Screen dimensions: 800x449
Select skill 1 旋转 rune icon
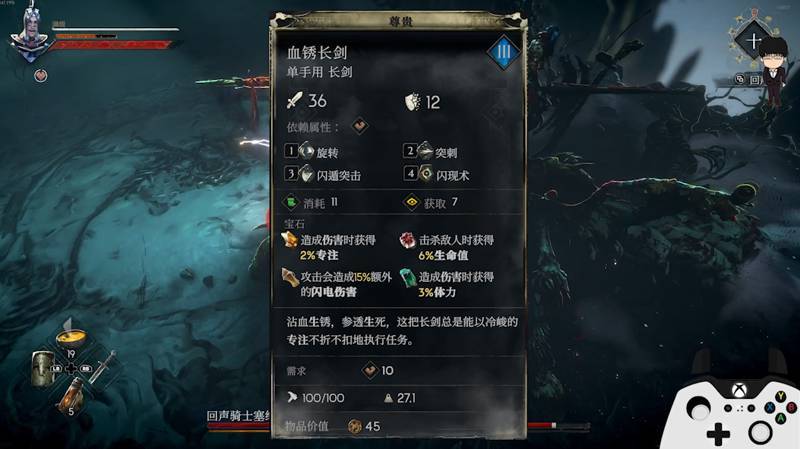tap(307, 151)
